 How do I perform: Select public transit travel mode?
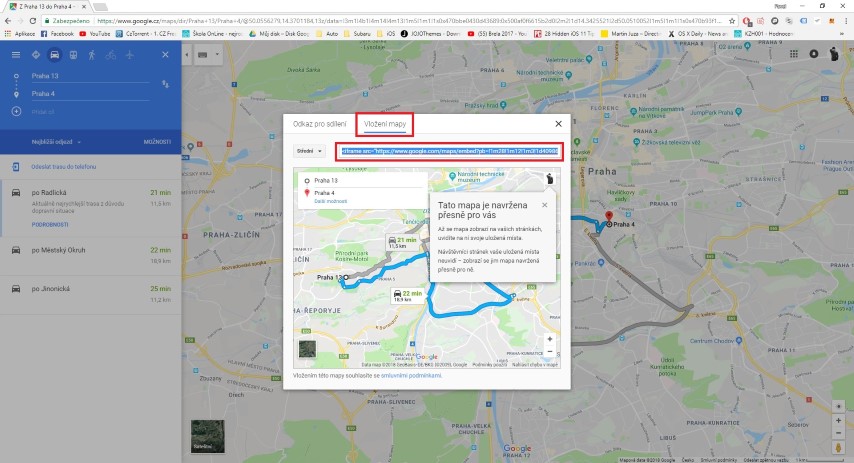(73, 55)
